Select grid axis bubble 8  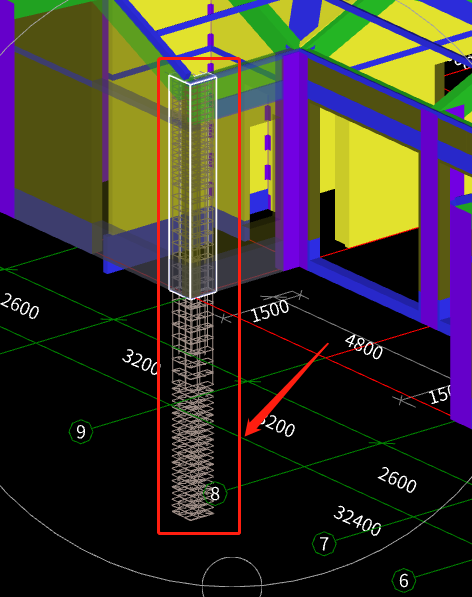click(215, 493)
